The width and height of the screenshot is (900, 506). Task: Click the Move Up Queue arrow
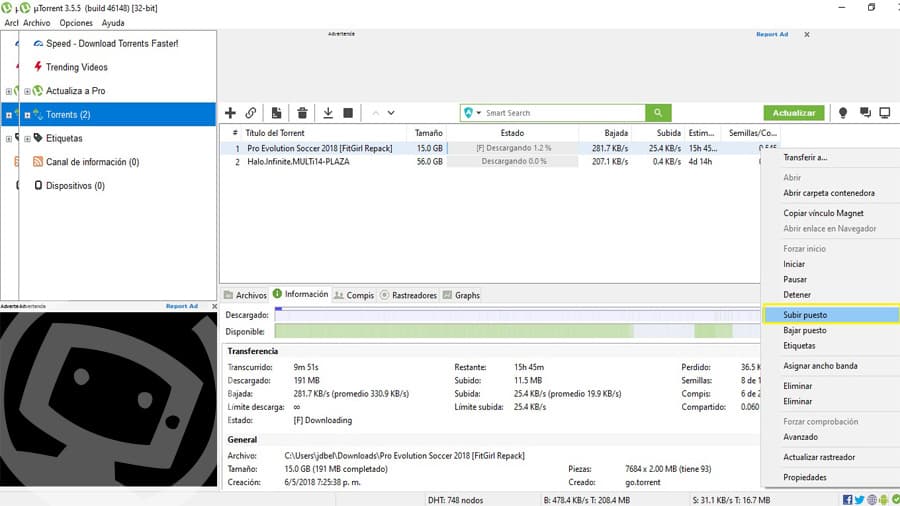click(x=375, y=113)
